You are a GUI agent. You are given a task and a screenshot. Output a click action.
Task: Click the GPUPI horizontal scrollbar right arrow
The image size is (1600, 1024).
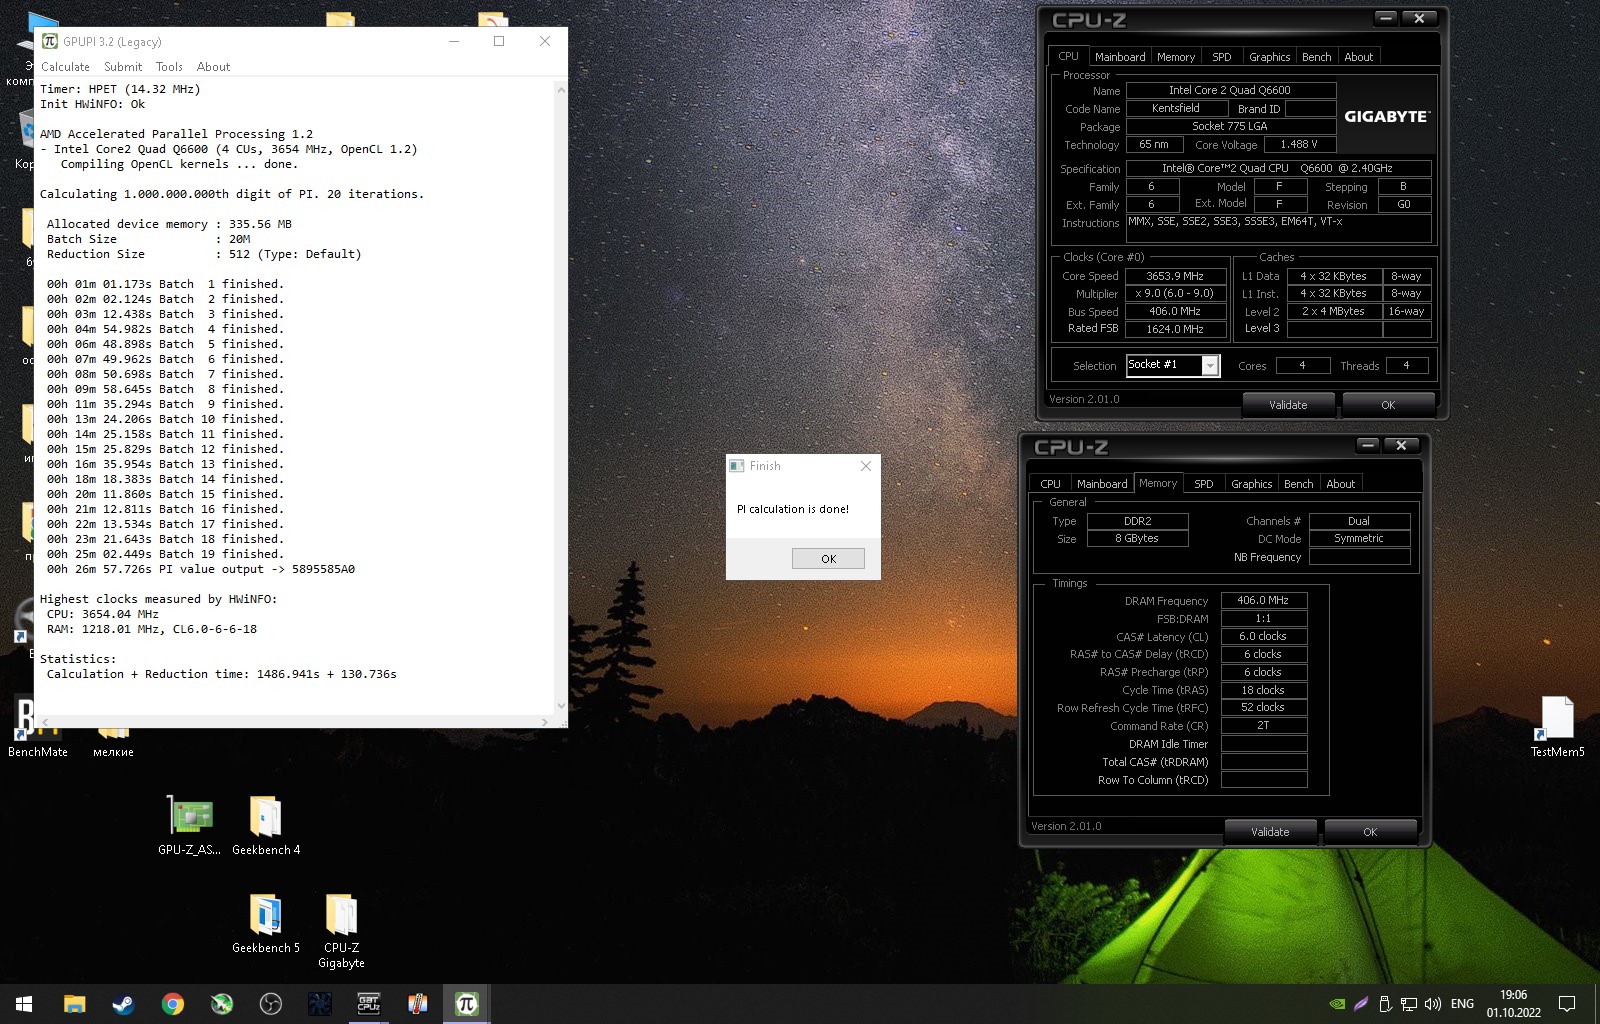[544, 721]
